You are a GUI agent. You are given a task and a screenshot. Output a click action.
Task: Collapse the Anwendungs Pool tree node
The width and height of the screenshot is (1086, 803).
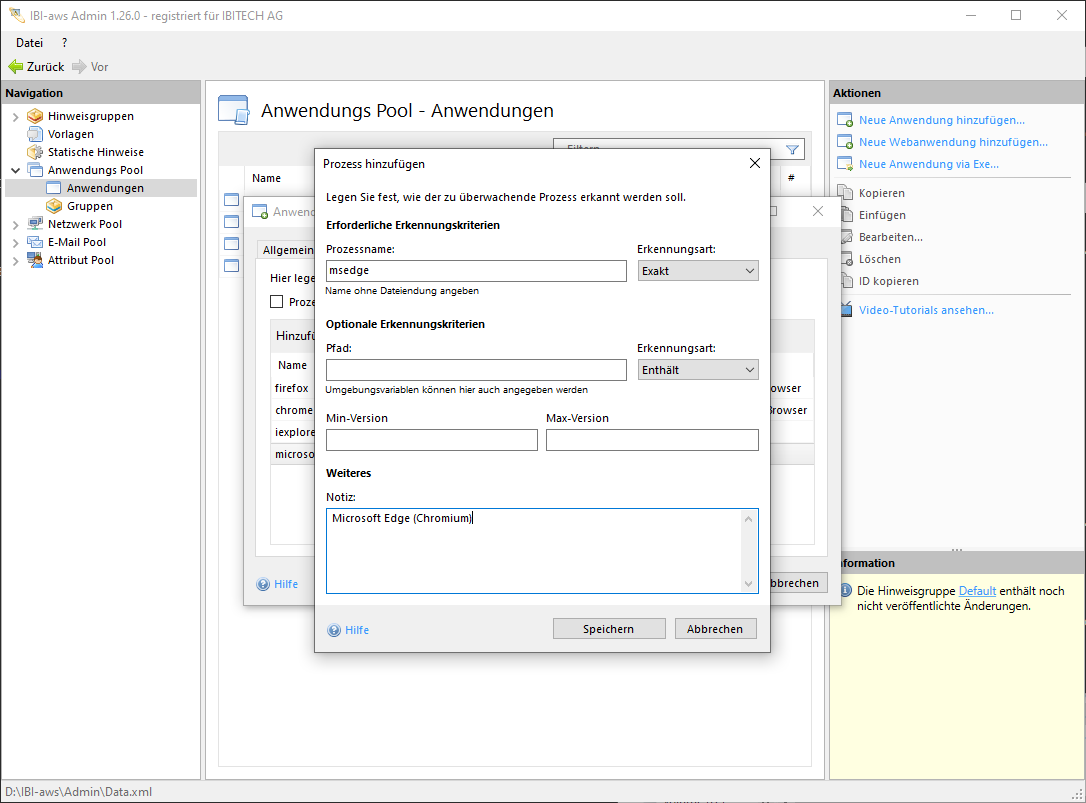tap(15, 170)
